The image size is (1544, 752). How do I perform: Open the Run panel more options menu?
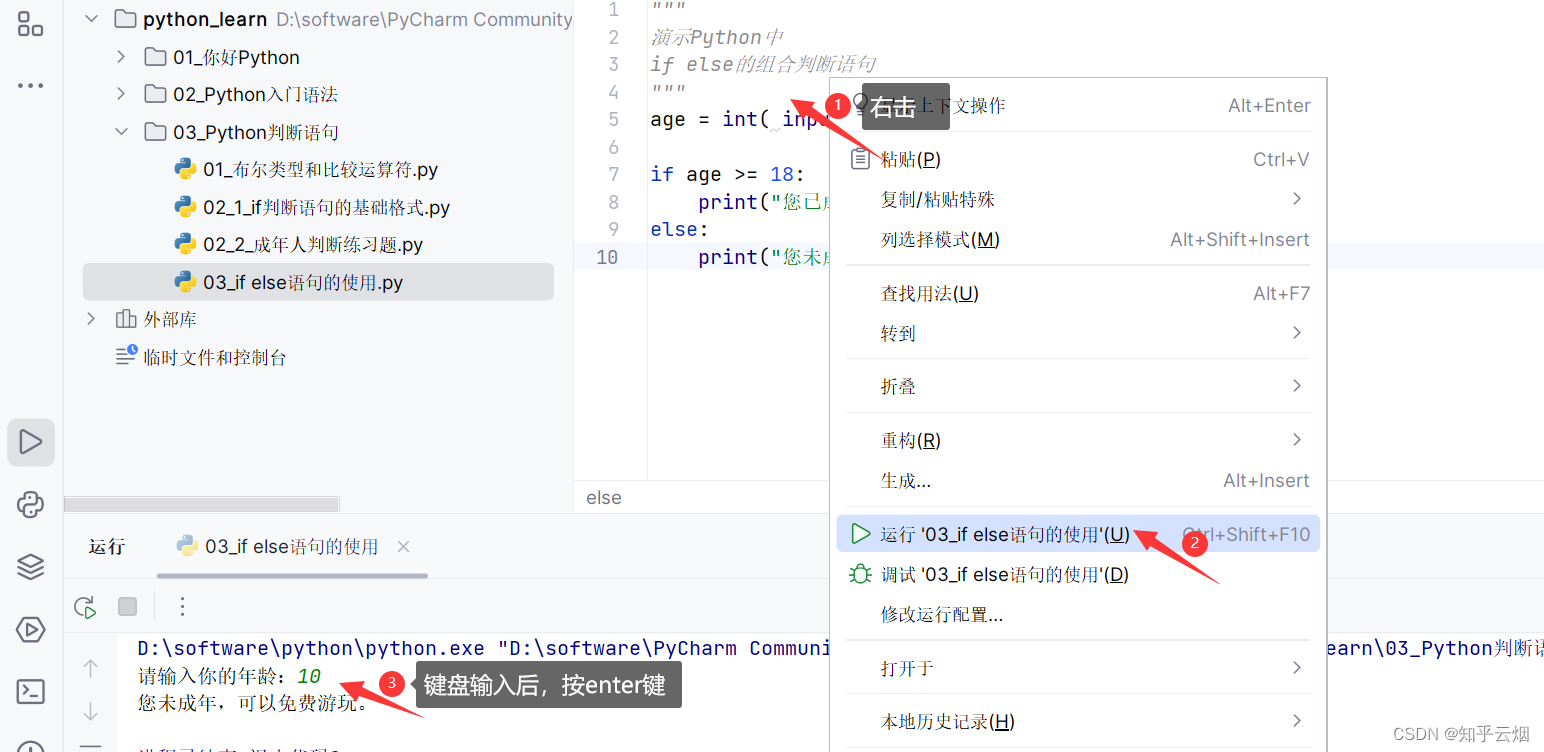pyautogui.click(x=182, y=606)
